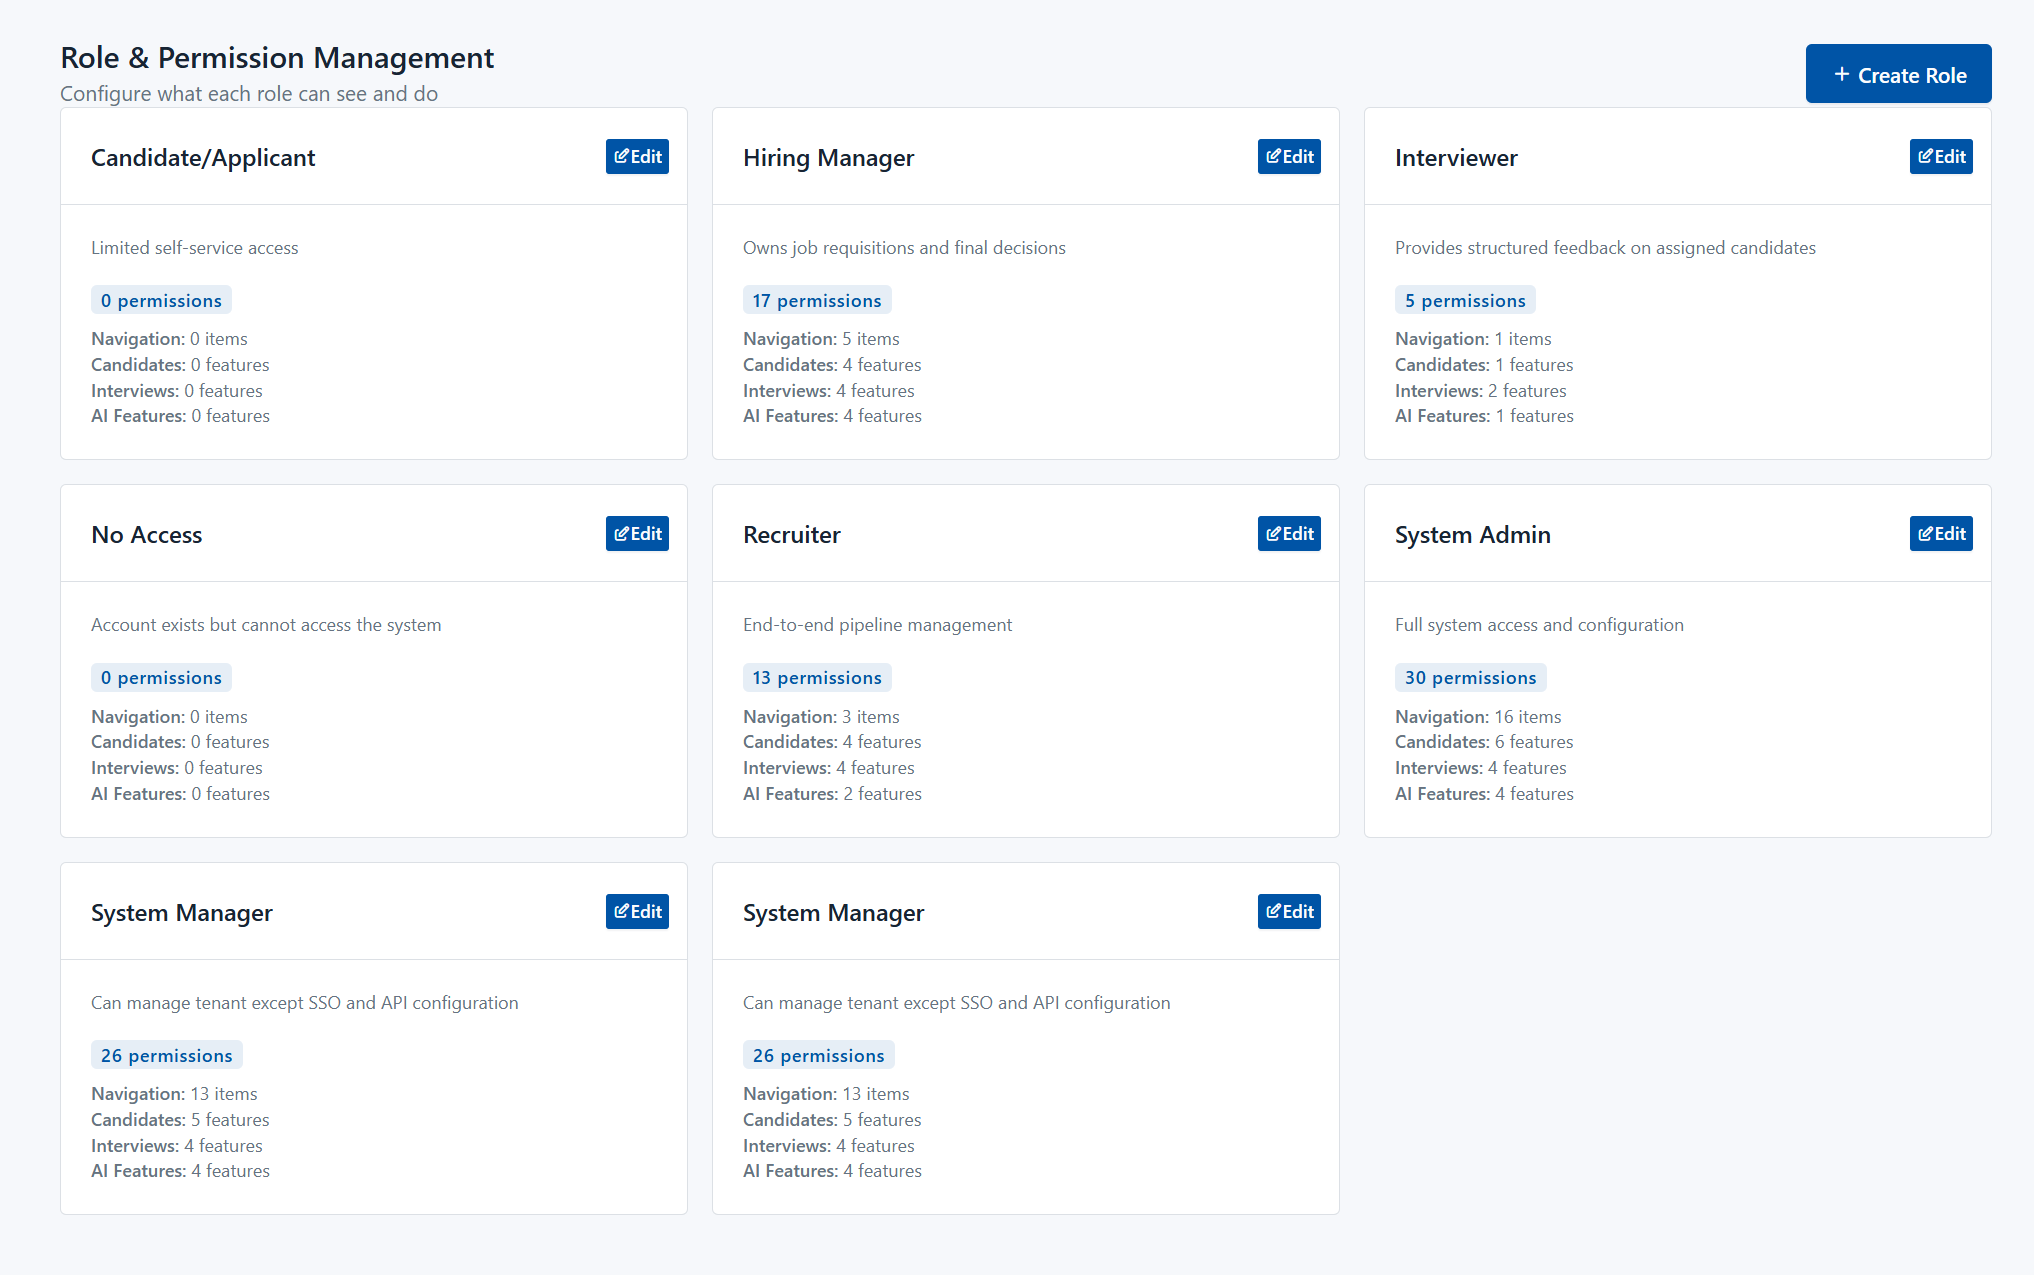
Task: Click the Role & Permission Management heading
Action: (x=277, y=58)
